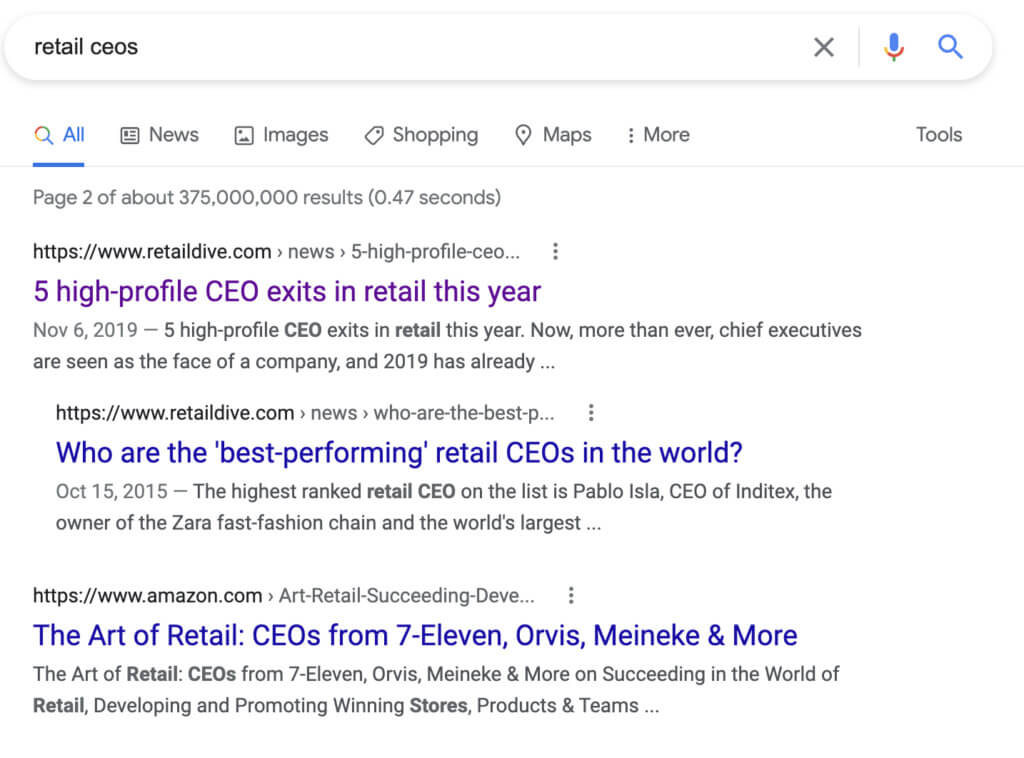
Task: Click the magnifying glass search icon
Action: (x=950, y=46)
